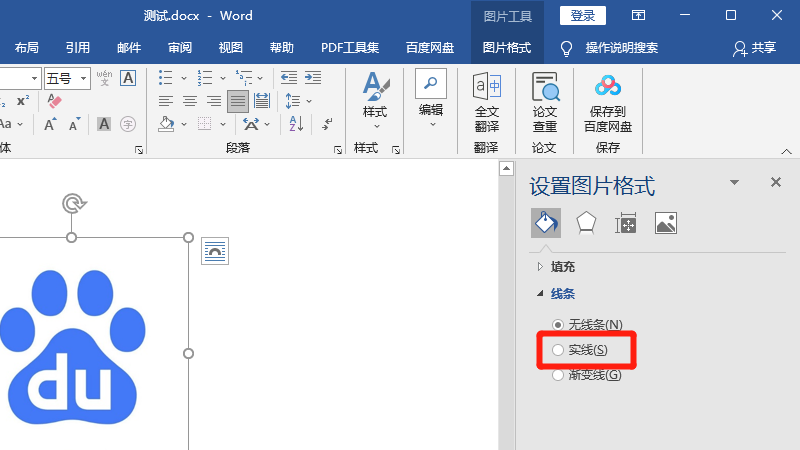
Task: Click 全文翻译 button
Action: click(487, 102)
